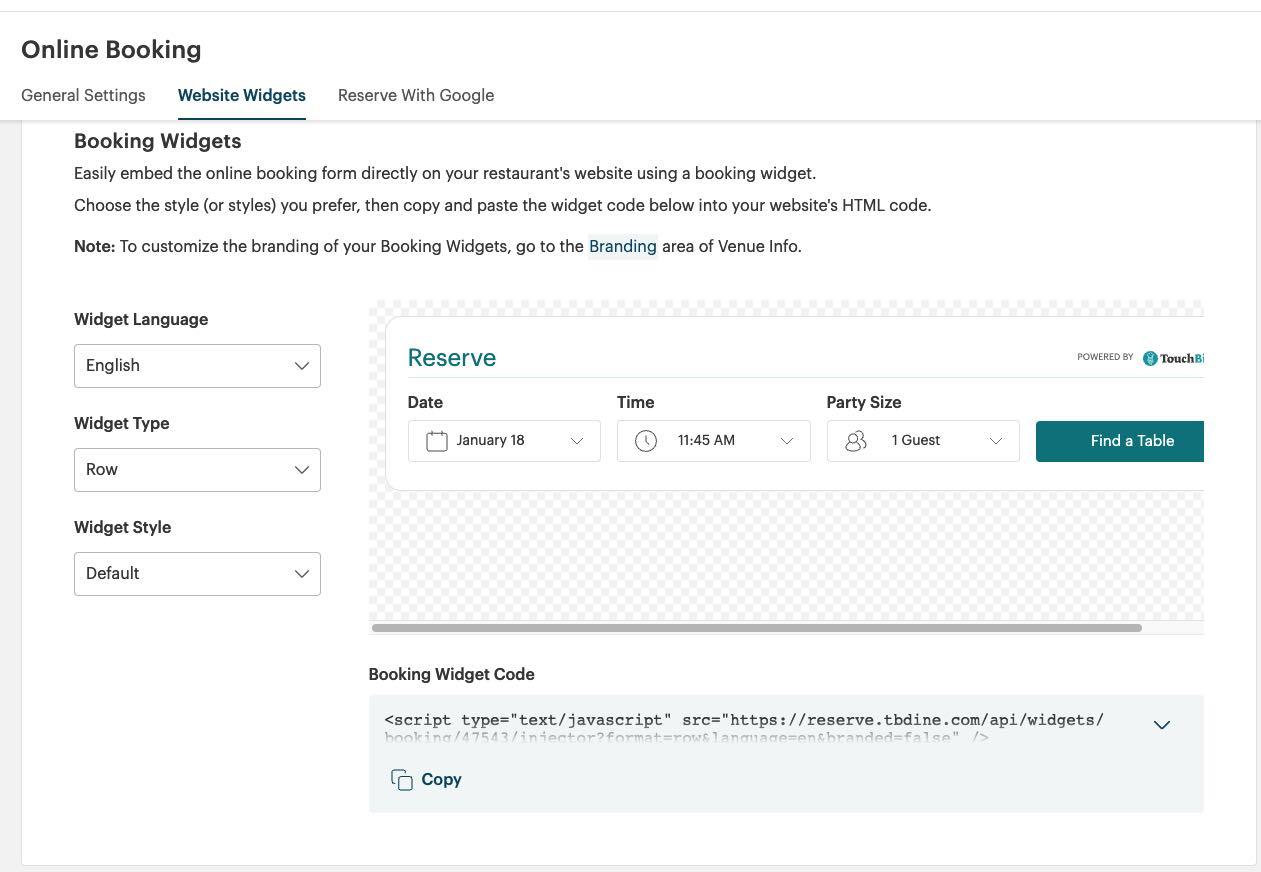Expand the Booking Widget Code box
This screenshot has height=872, width=1261.
point(1162,724)
